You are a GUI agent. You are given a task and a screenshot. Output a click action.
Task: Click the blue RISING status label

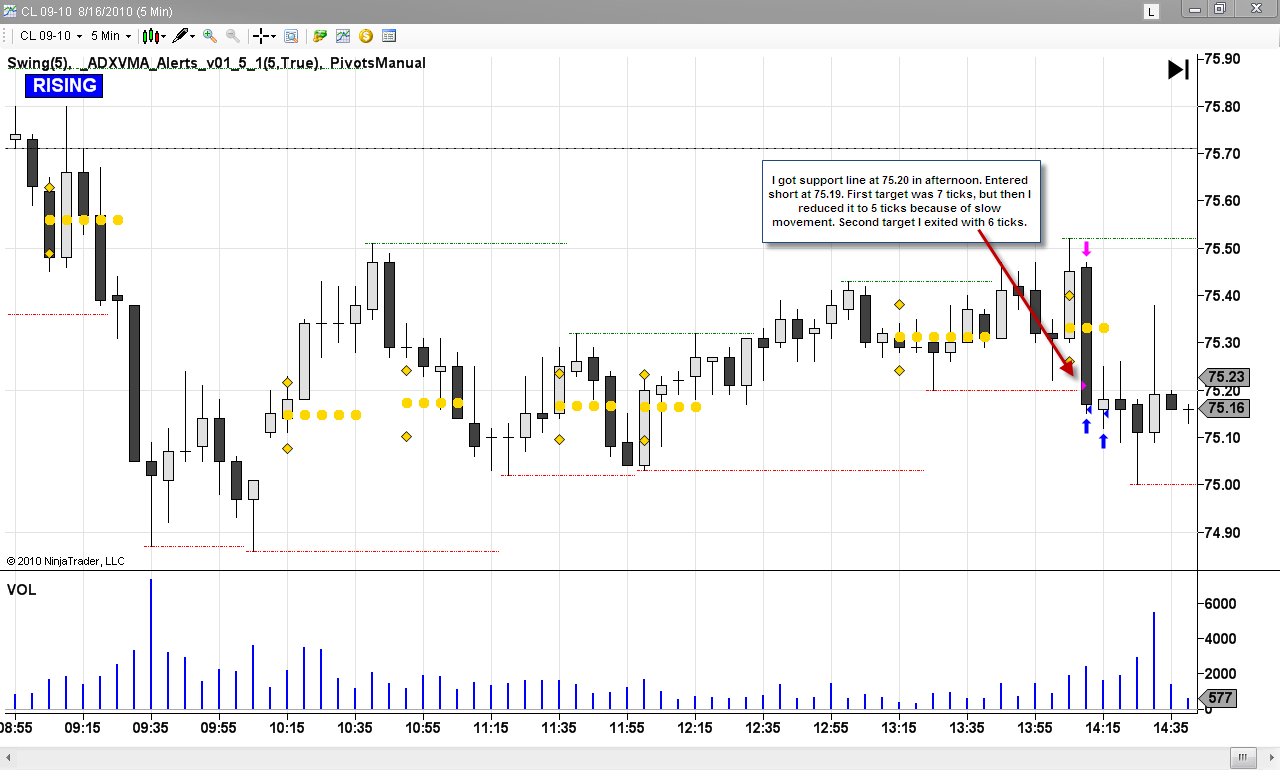pyautogui.click(x=64, y=86)
